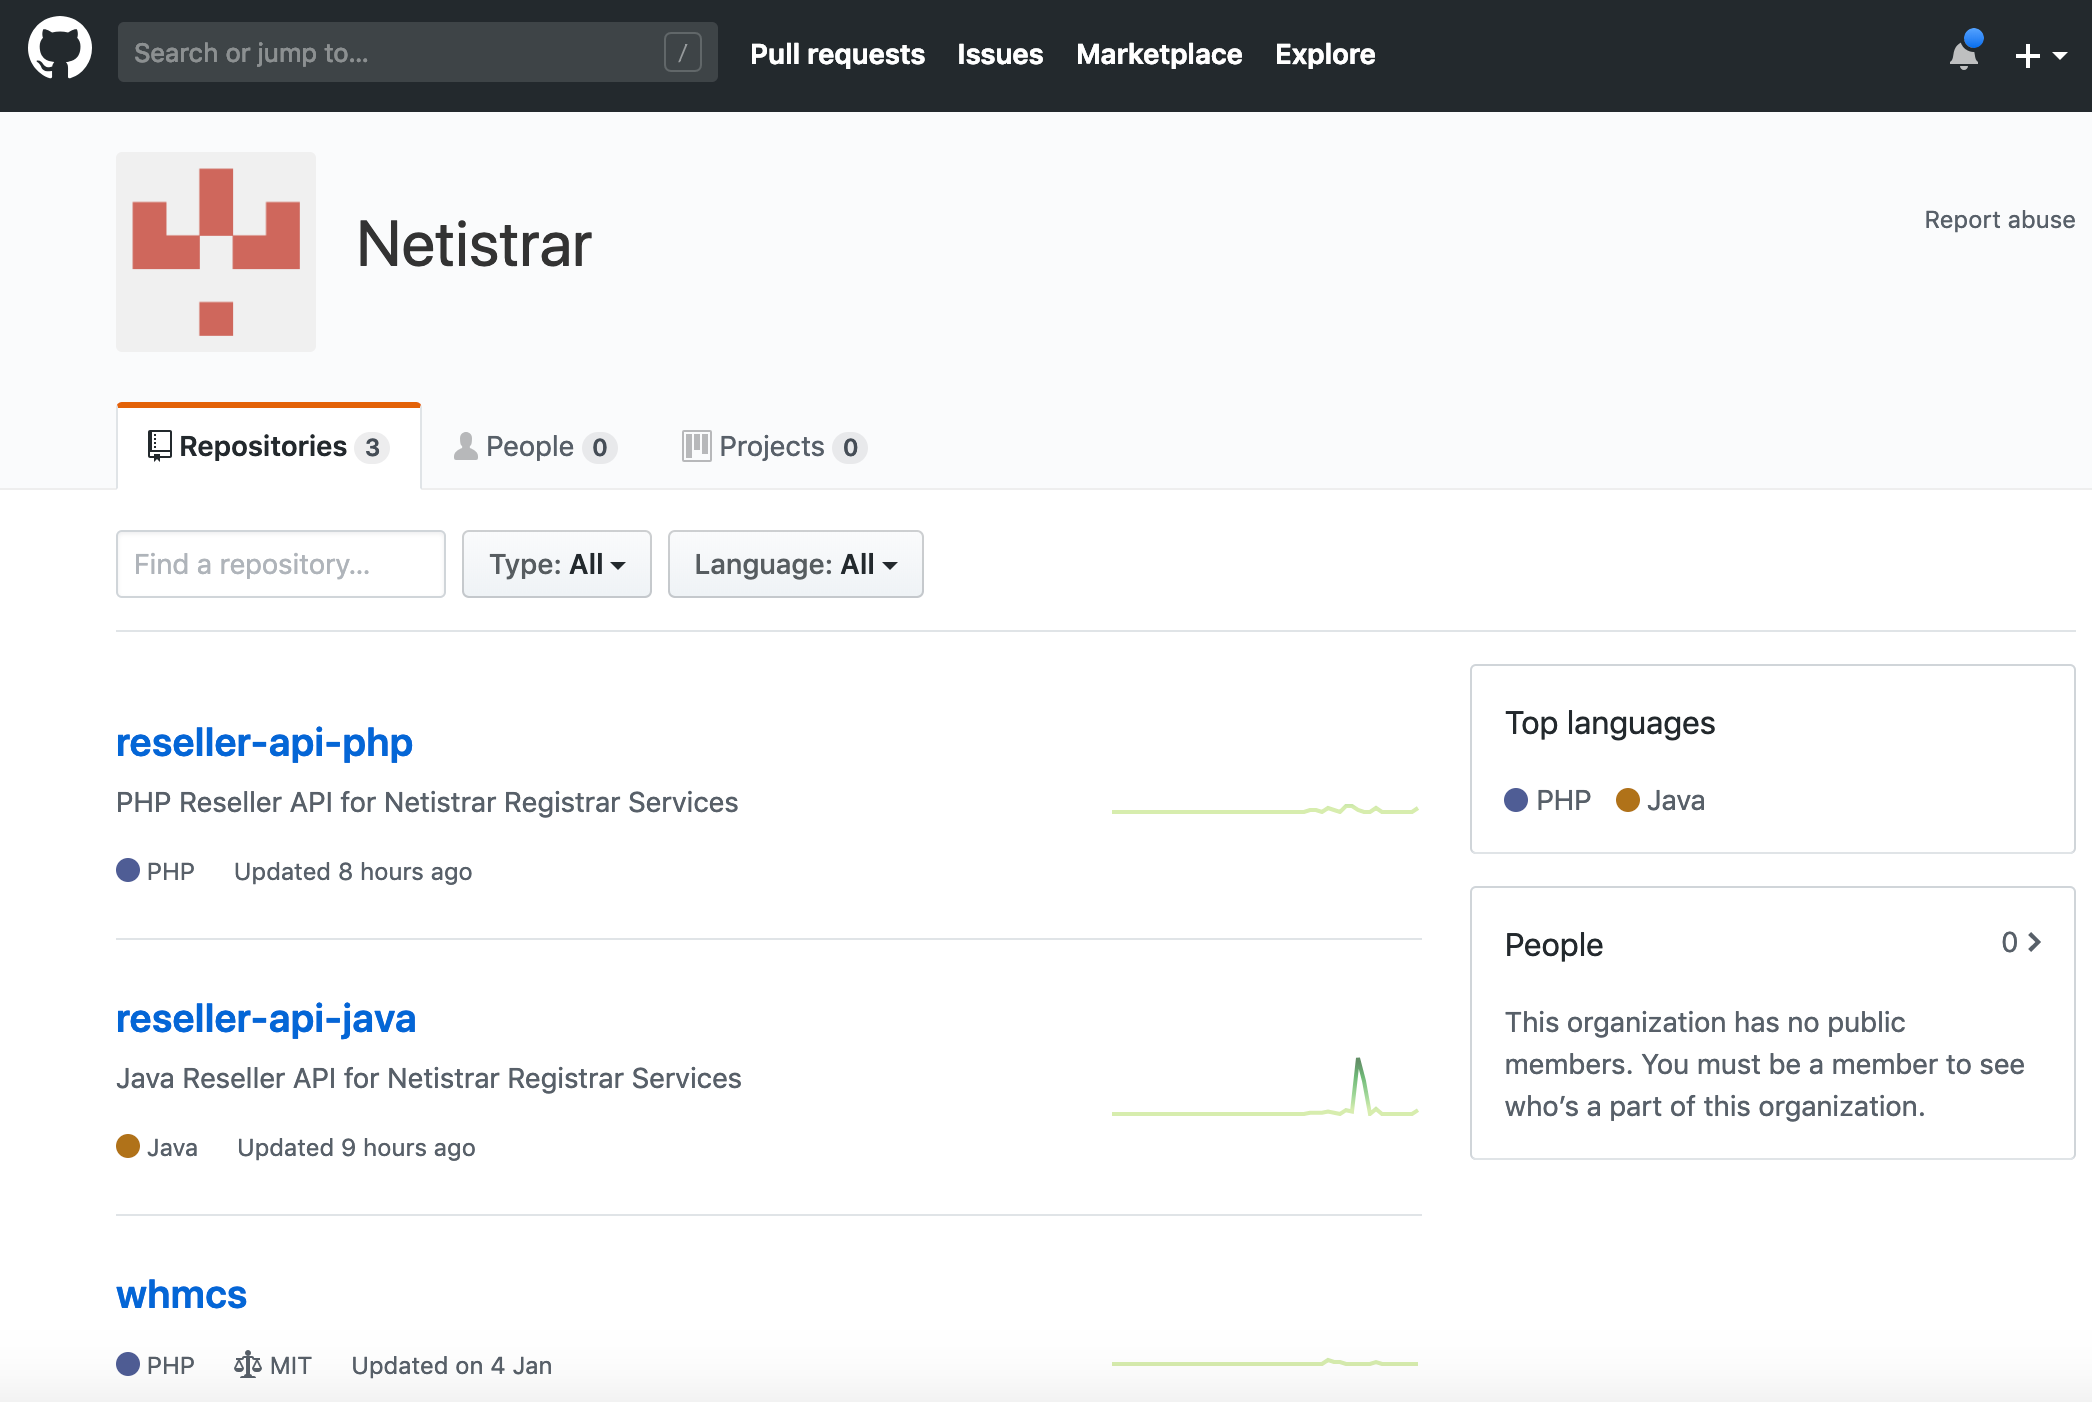Click 'Updated 8 hours ago' text
Image resolution: width=2092 pixels, height=1402 pixels.
(x=353, y=871)
